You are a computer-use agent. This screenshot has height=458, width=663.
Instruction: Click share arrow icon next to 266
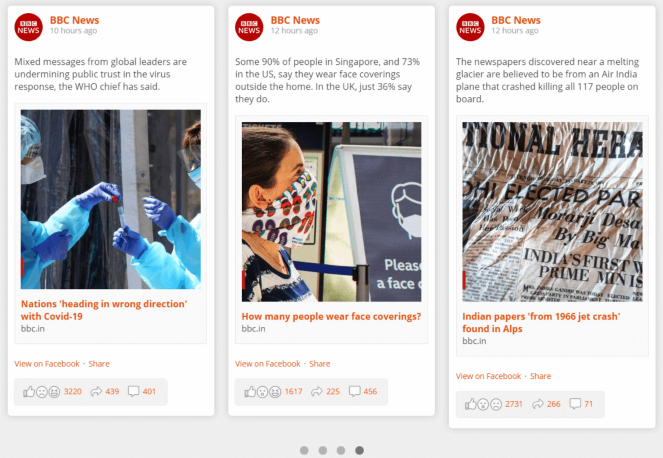coord(538,404)
